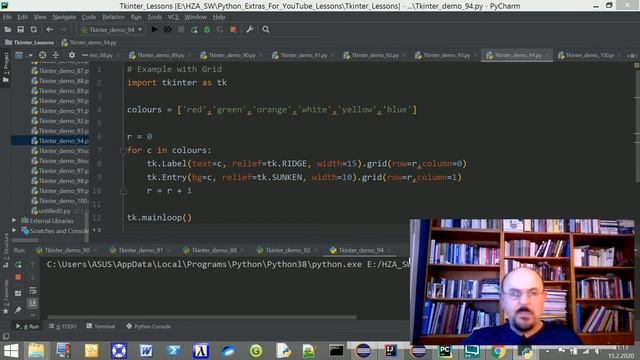Open project panel gear options
The width and height of the screenshot is (640, 360).
click(x=71, y=55)
